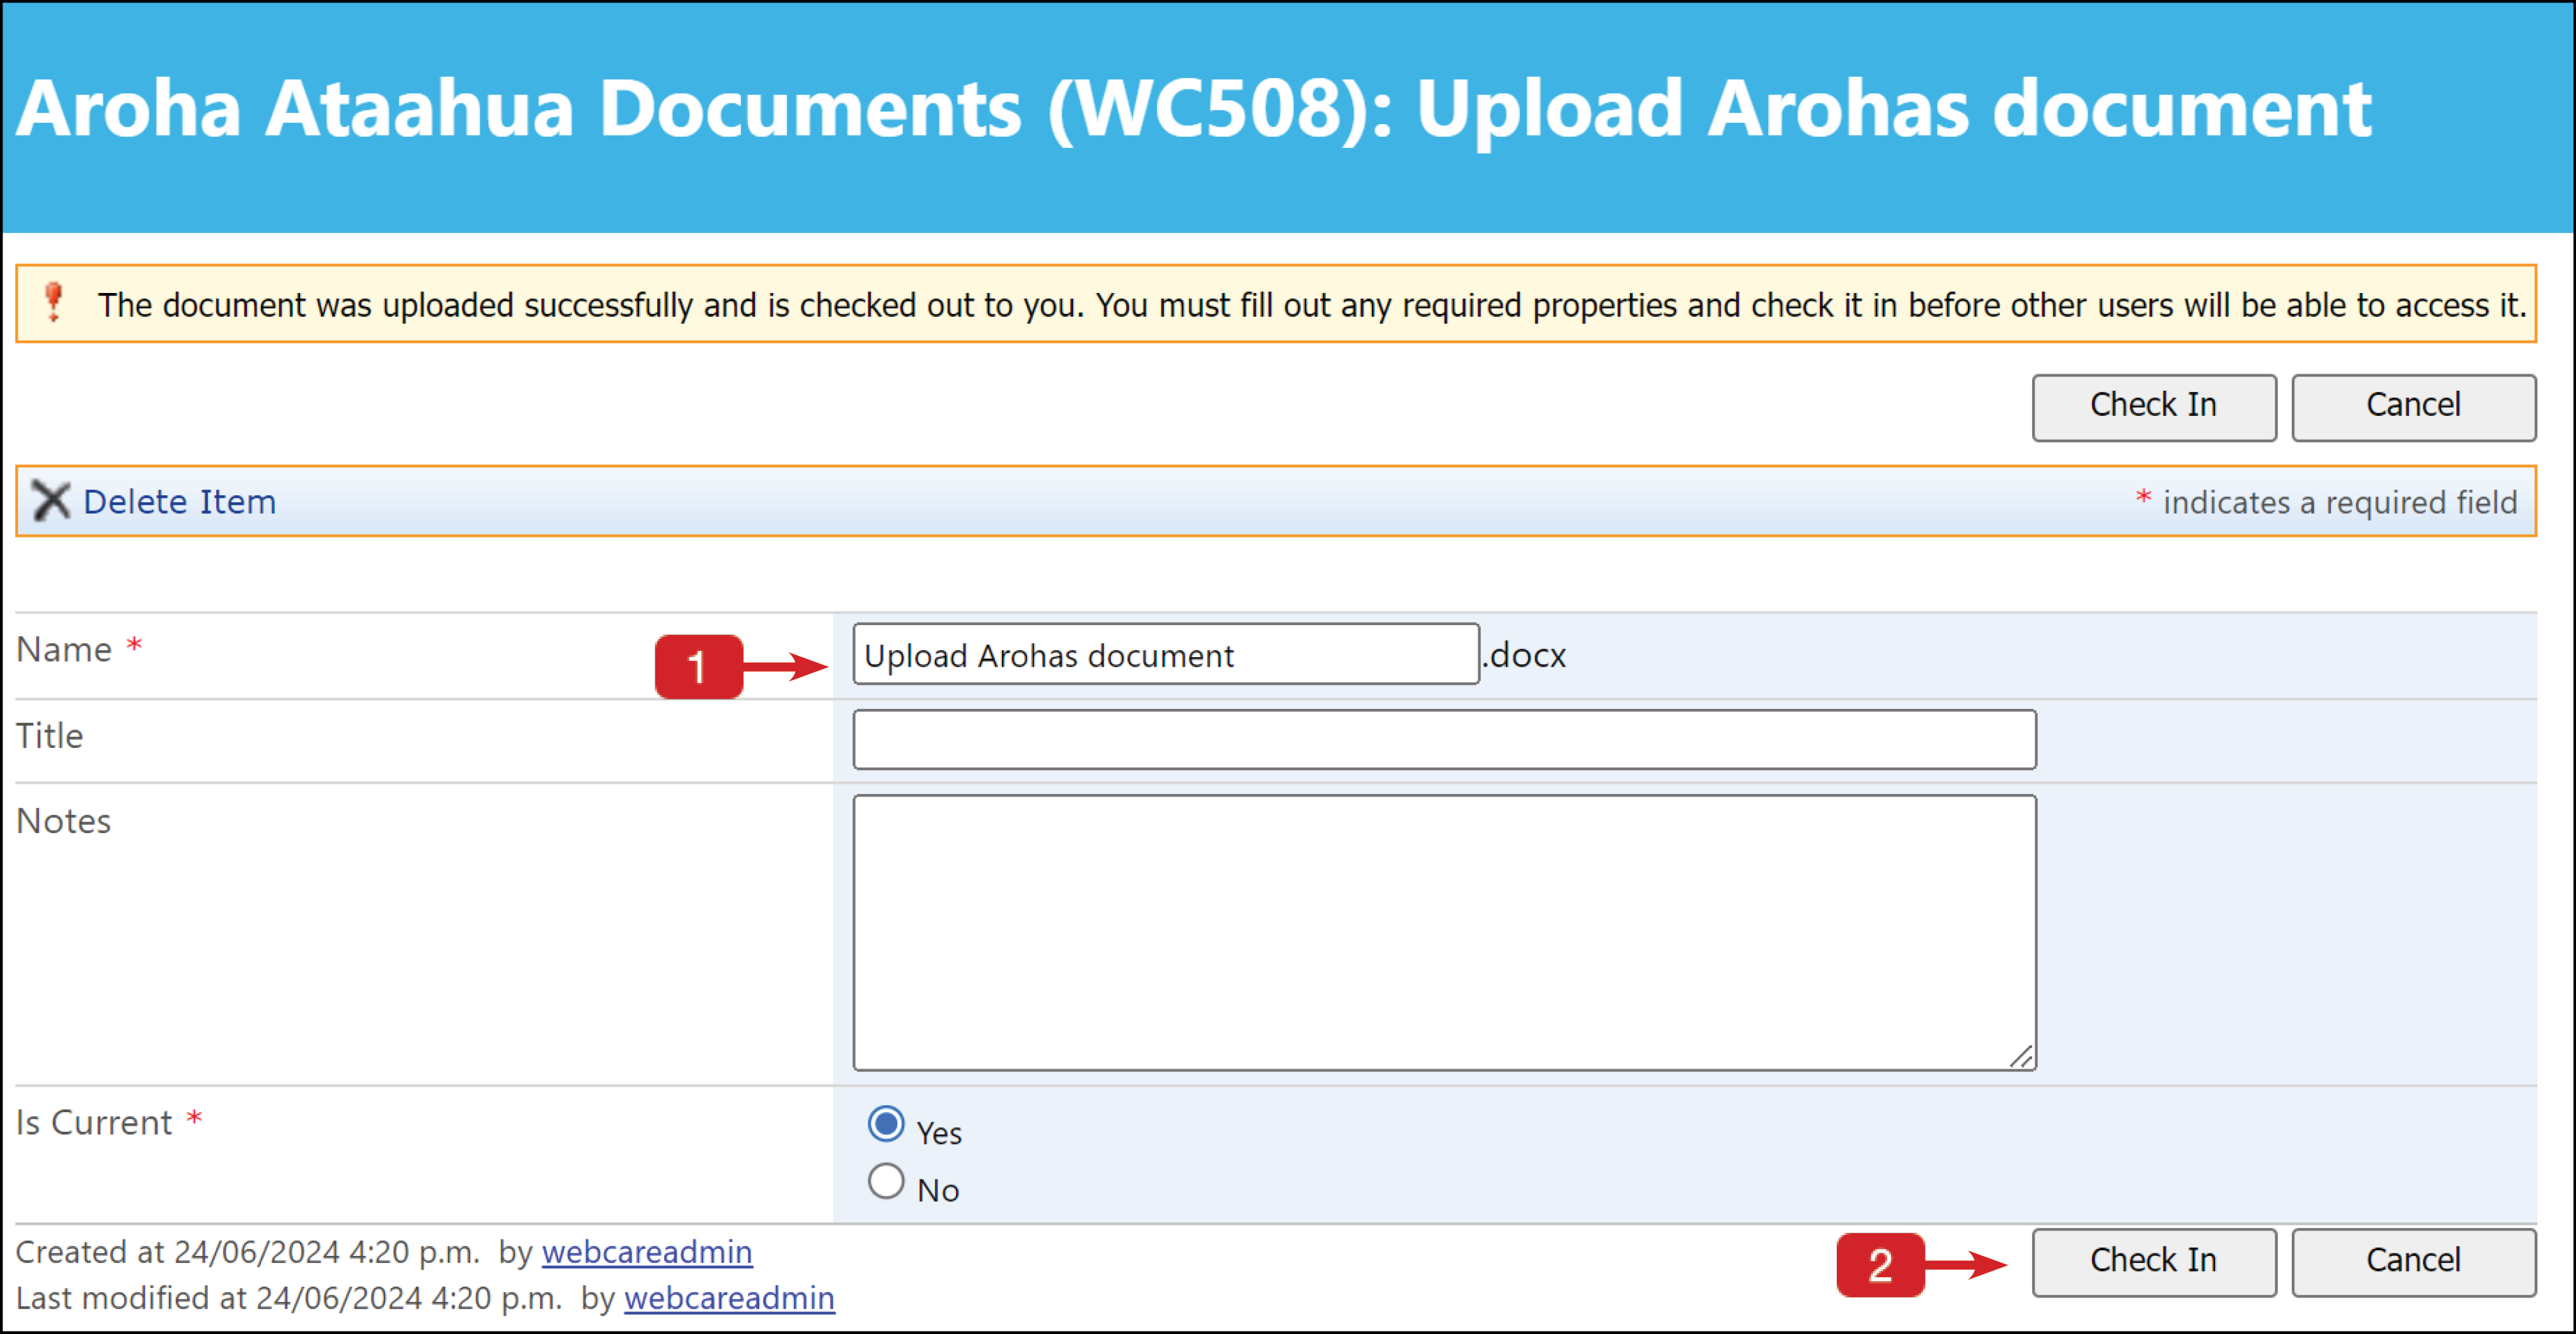The width and height of the screenshot is (2576, 1334).
Task: Click the top Check In button
Action: click(2154, 407)
